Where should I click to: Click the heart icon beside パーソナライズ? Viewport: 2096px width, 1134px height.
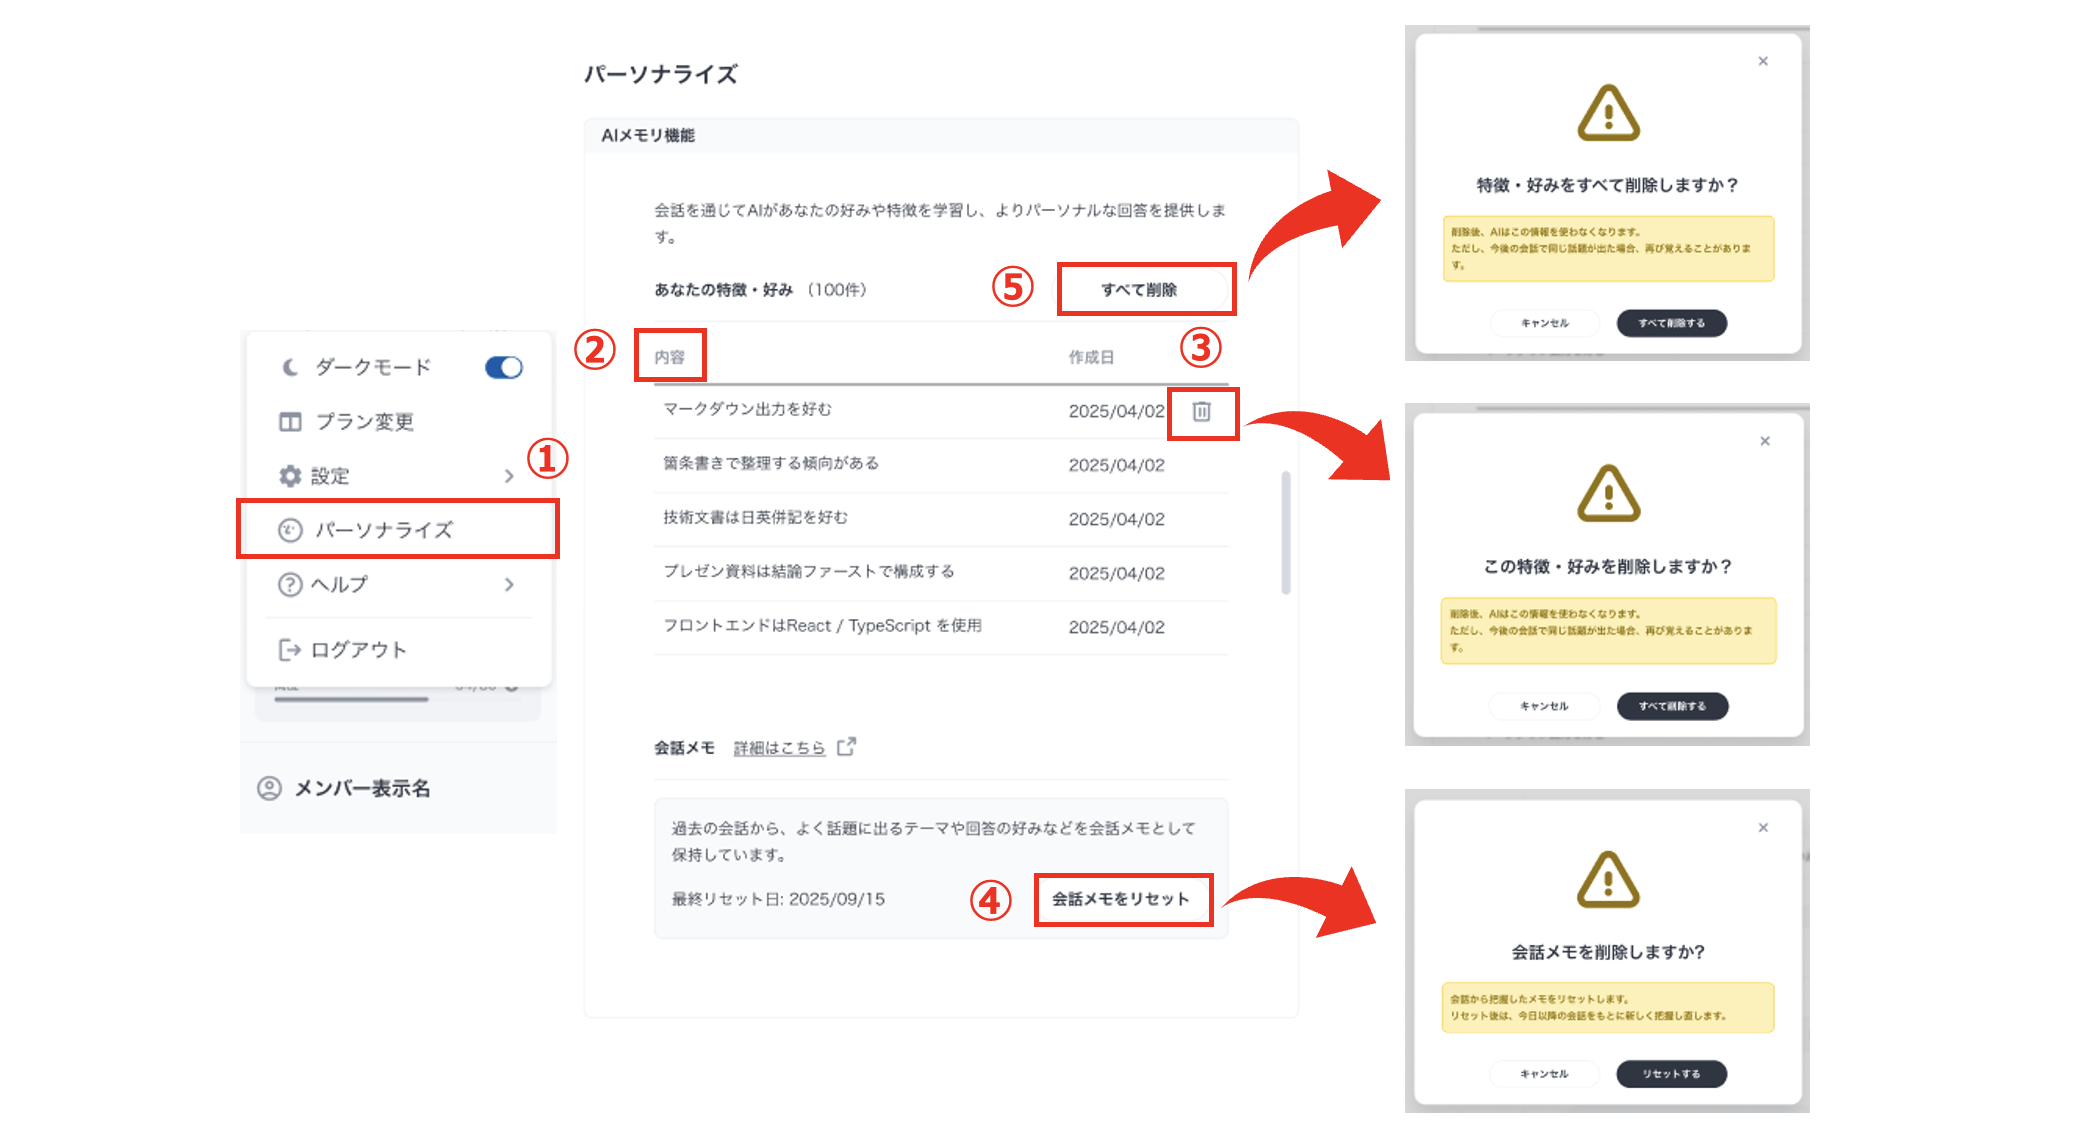pyautogui.click(x=289, y=530)
